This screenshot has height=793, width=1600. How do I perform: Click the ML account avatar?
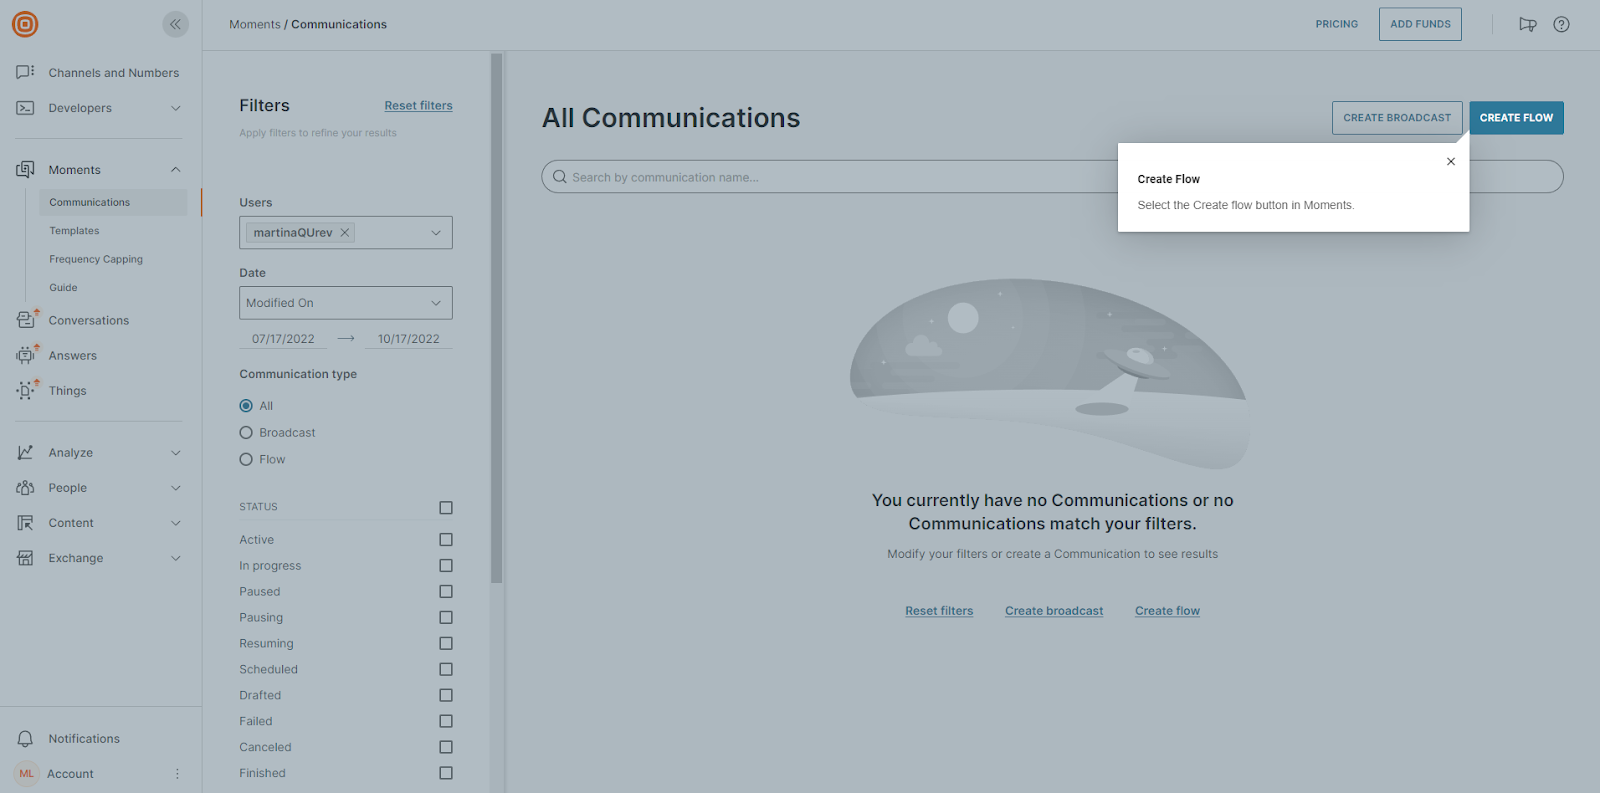pyautogui.click(x=26, y=774)
